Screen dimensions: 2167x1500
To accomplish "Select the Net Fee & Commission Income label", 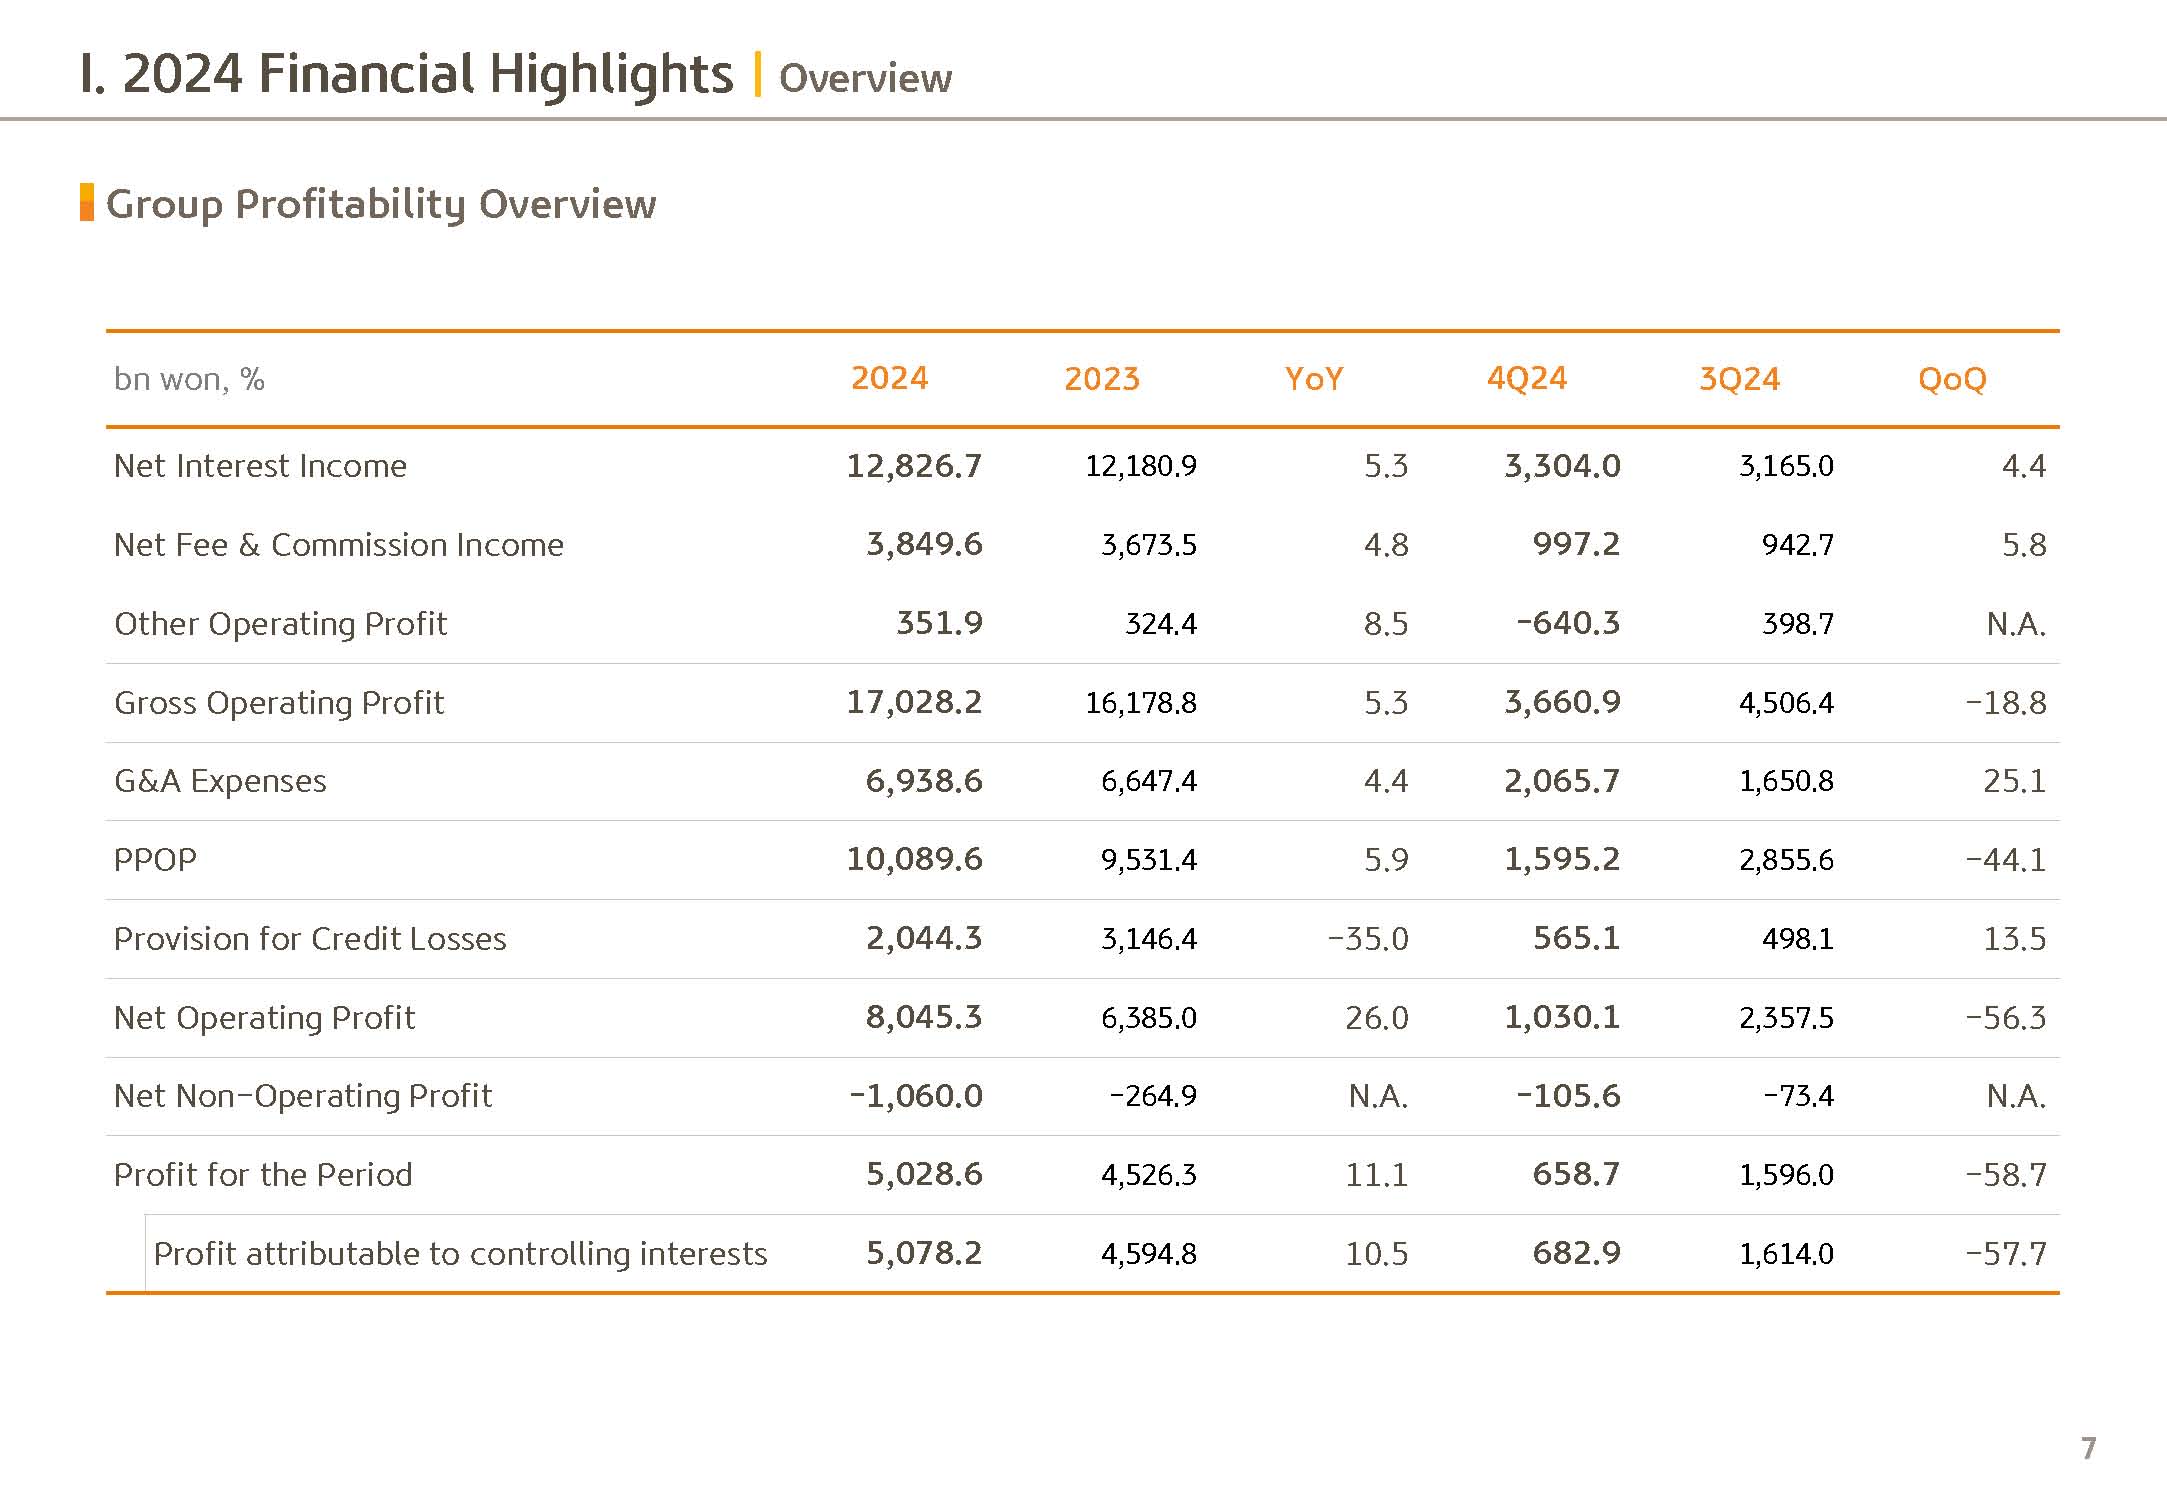I will point(338,545).
